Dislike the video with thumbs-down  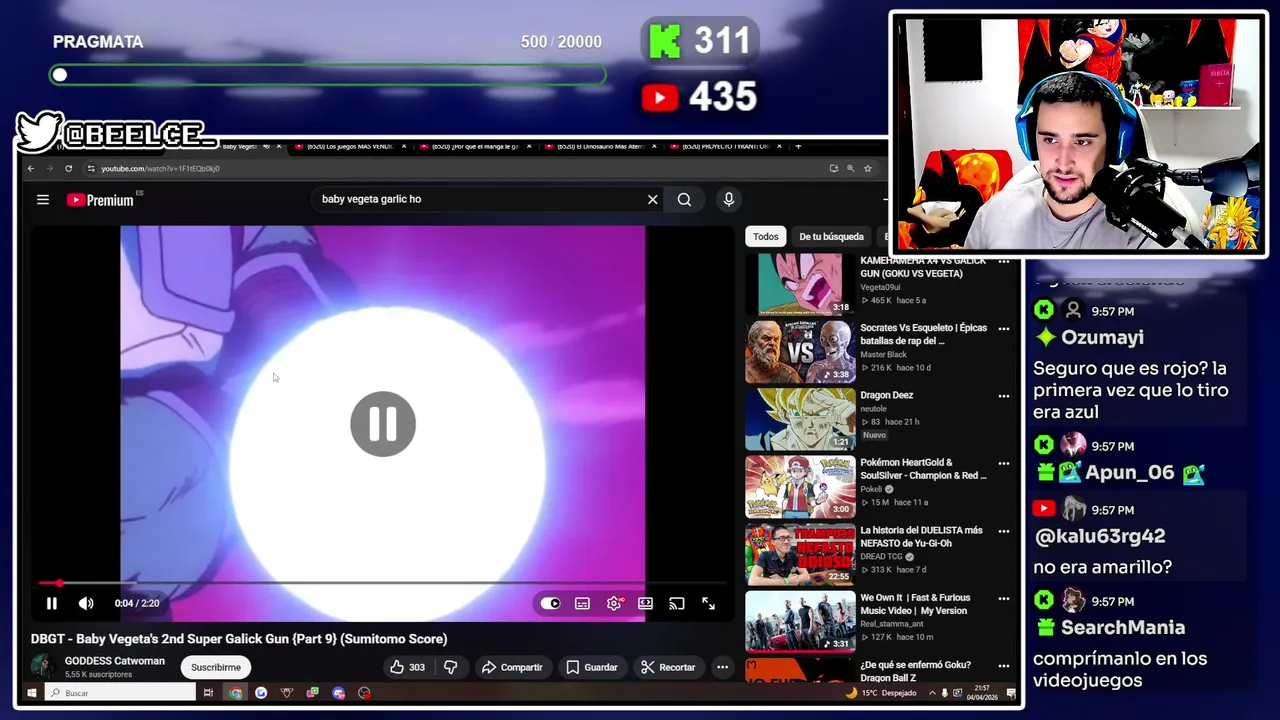click(x=450, y=667)
